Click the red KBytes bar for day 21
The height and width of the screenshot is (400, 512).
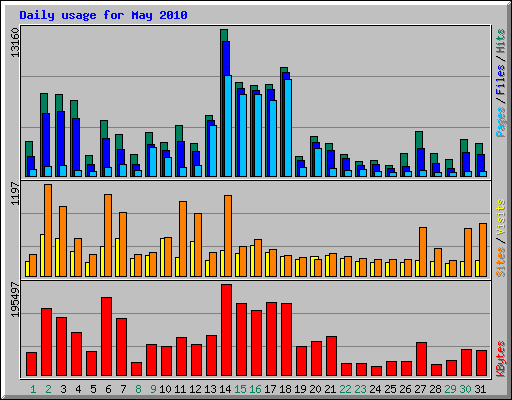click(331, 356)
